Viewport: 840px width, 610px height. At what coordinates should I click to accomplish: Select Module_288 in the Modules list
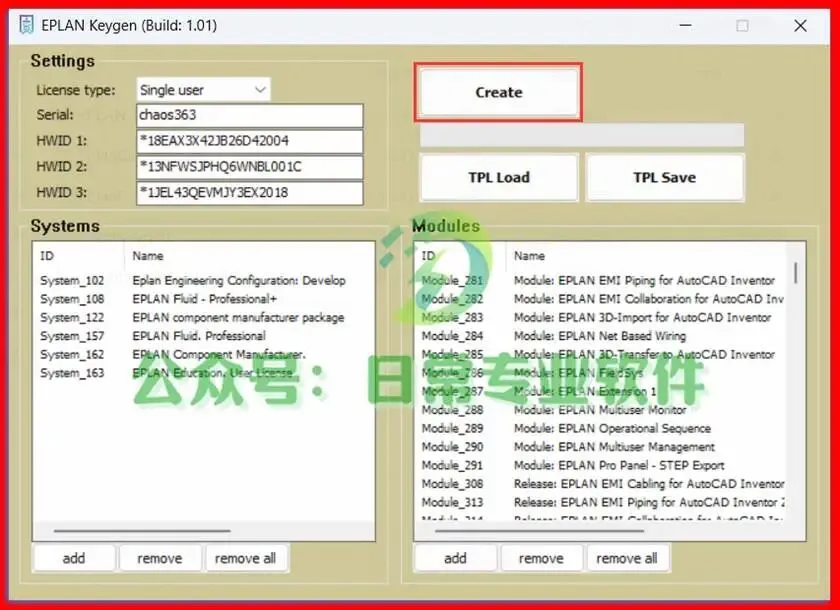pos(452,410)
